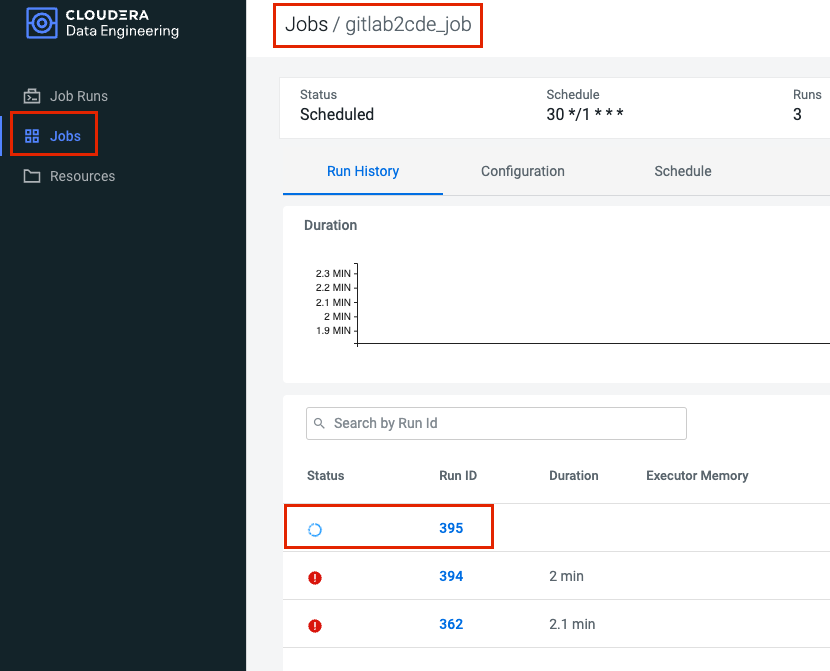
Task: Focus the Search by Run Id field
Action: tap(497, 423)
